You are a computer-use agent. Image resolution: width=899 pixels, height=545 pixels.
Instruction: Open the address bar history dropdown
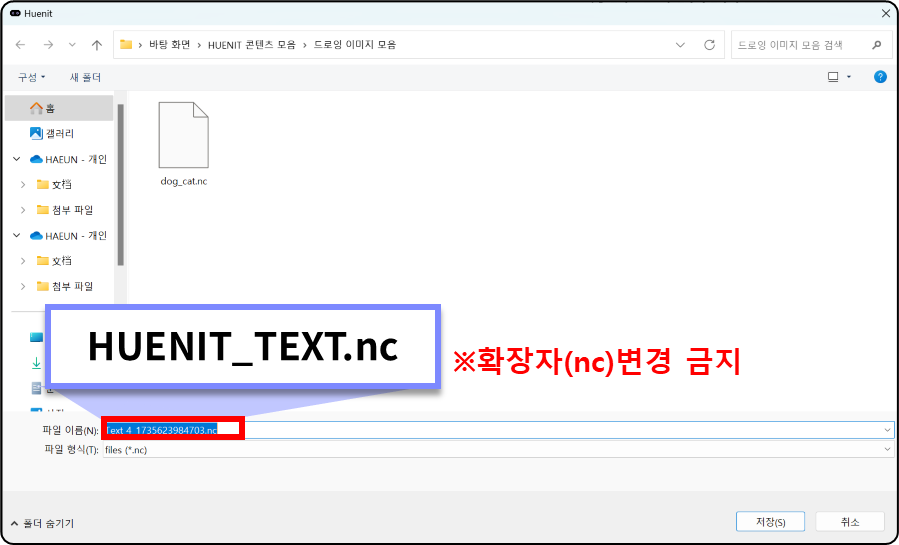click(x=681, y=45)
